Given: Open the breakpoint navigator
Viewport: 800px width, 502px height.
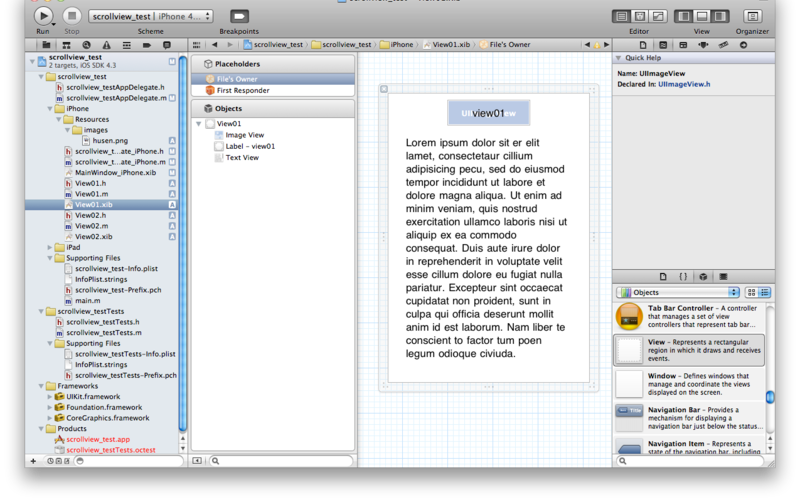Looking at the screenshot, I should click(146, 45).
